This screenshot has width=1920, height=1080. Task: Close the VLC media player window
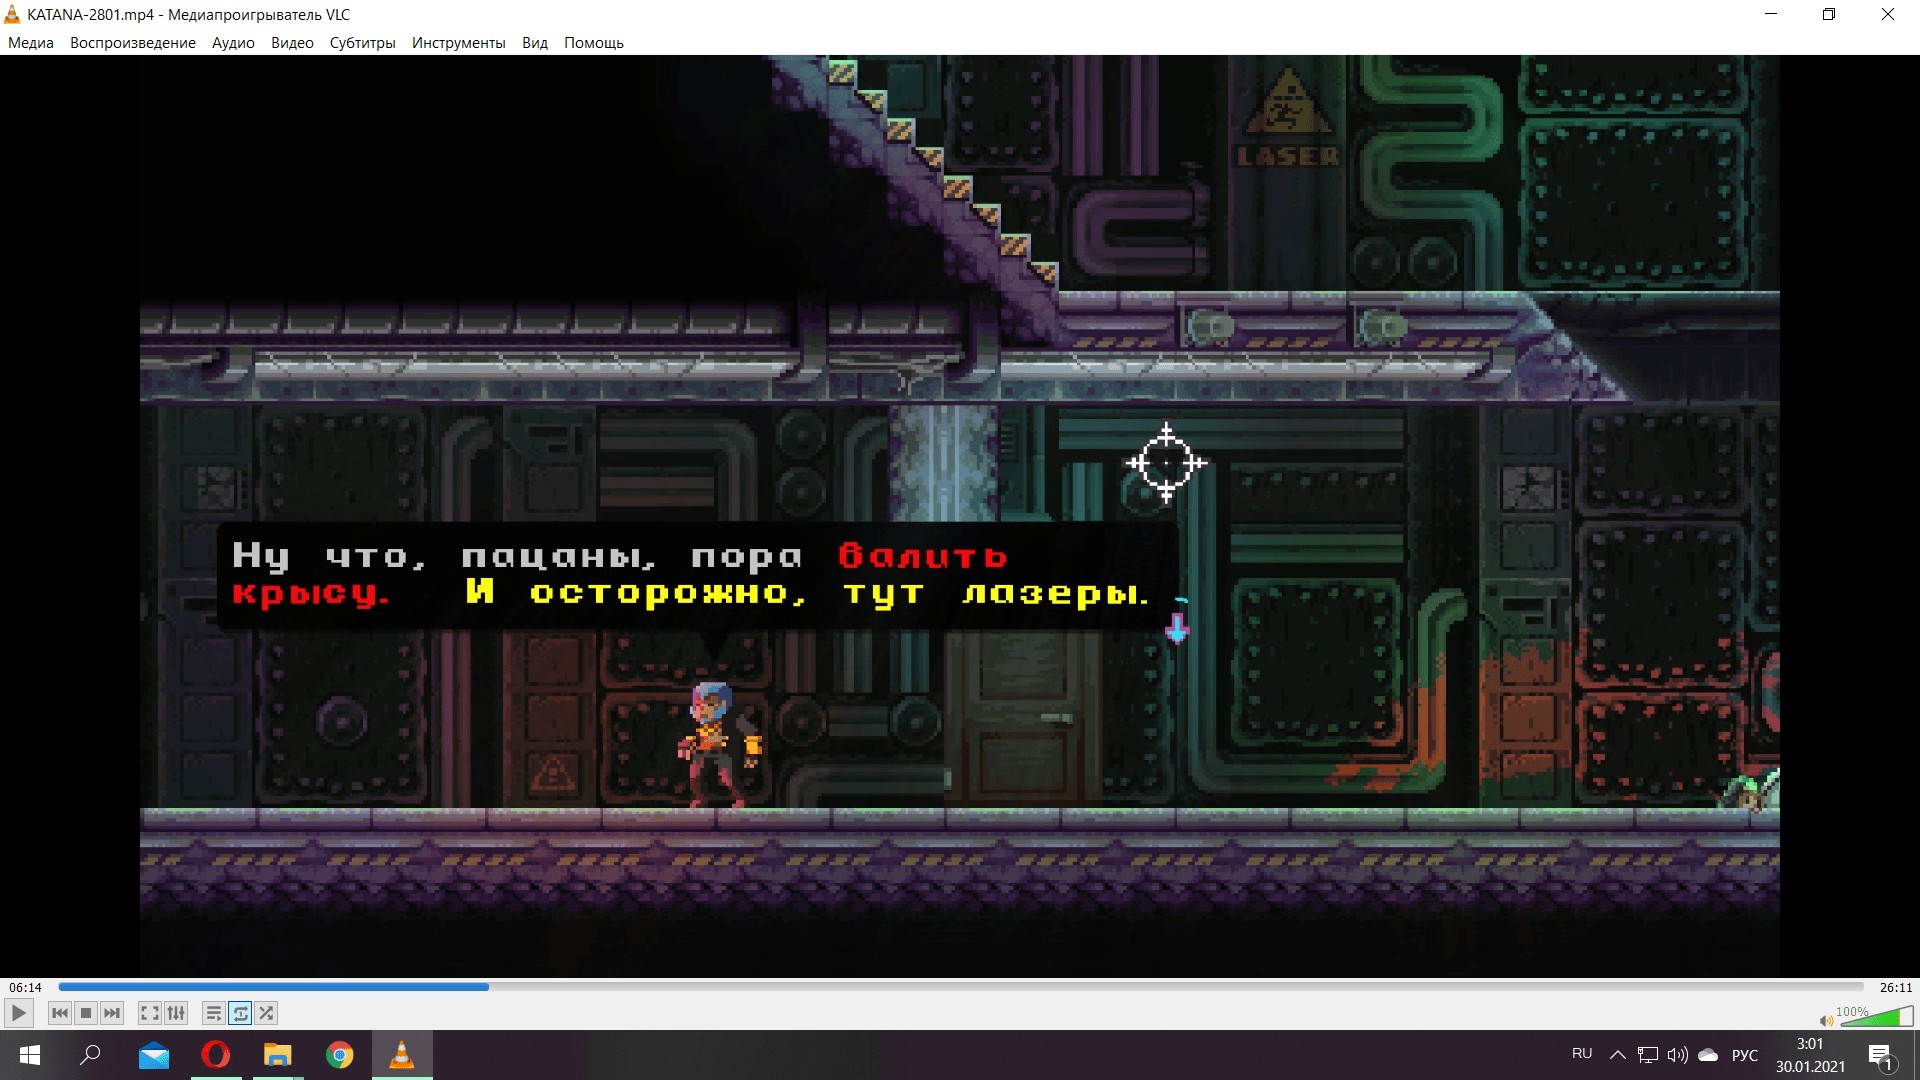[1888, 14]
